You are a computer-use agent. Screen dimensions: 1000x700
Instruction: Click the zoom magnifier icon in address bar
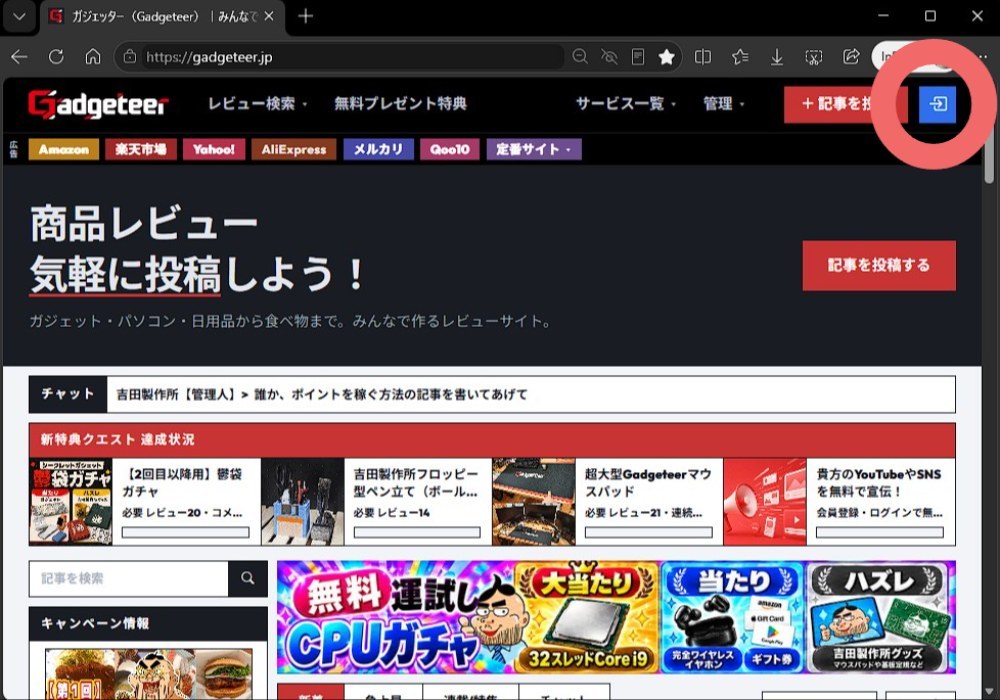point(580,57)
